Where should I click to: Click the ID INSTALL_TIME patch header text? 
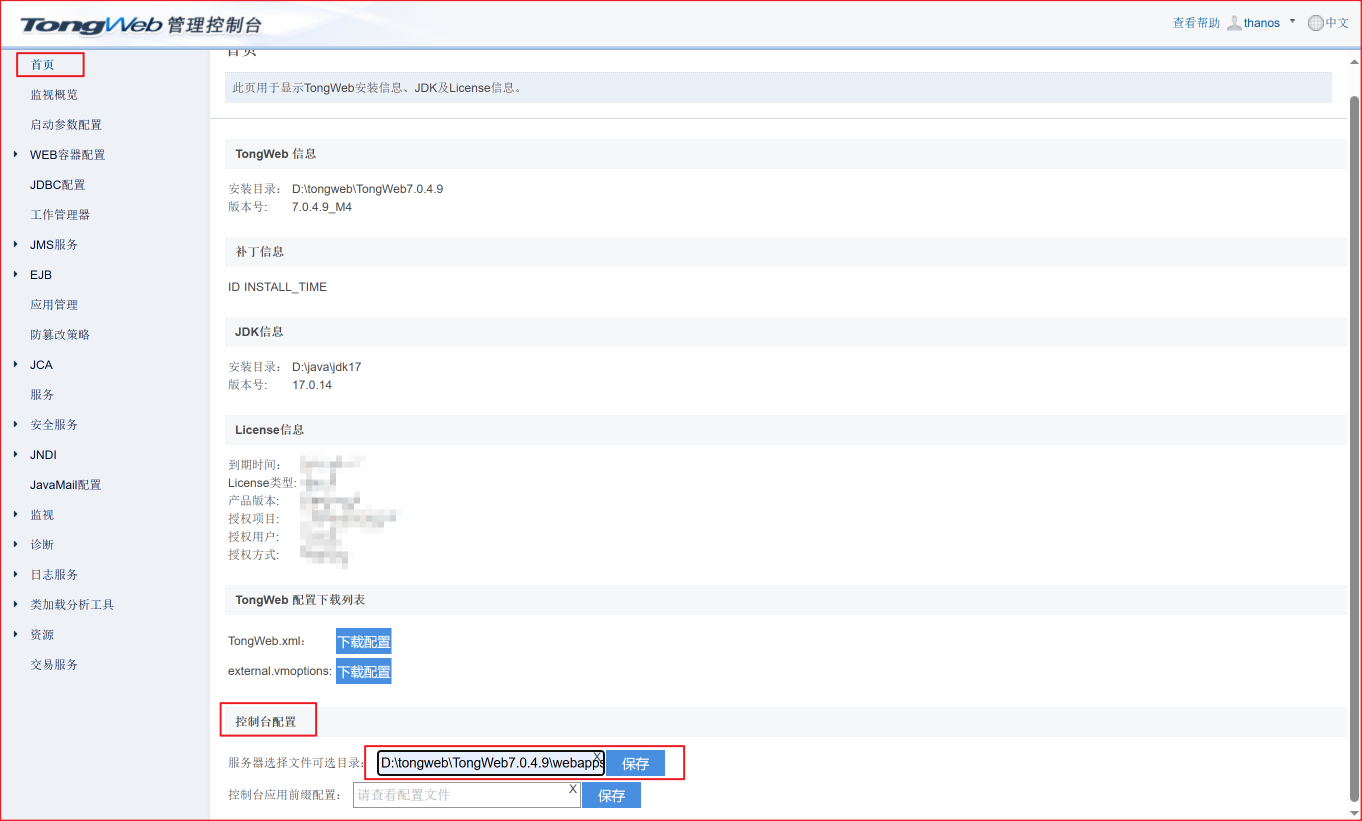pyautogui.click(x=278, y=287)
